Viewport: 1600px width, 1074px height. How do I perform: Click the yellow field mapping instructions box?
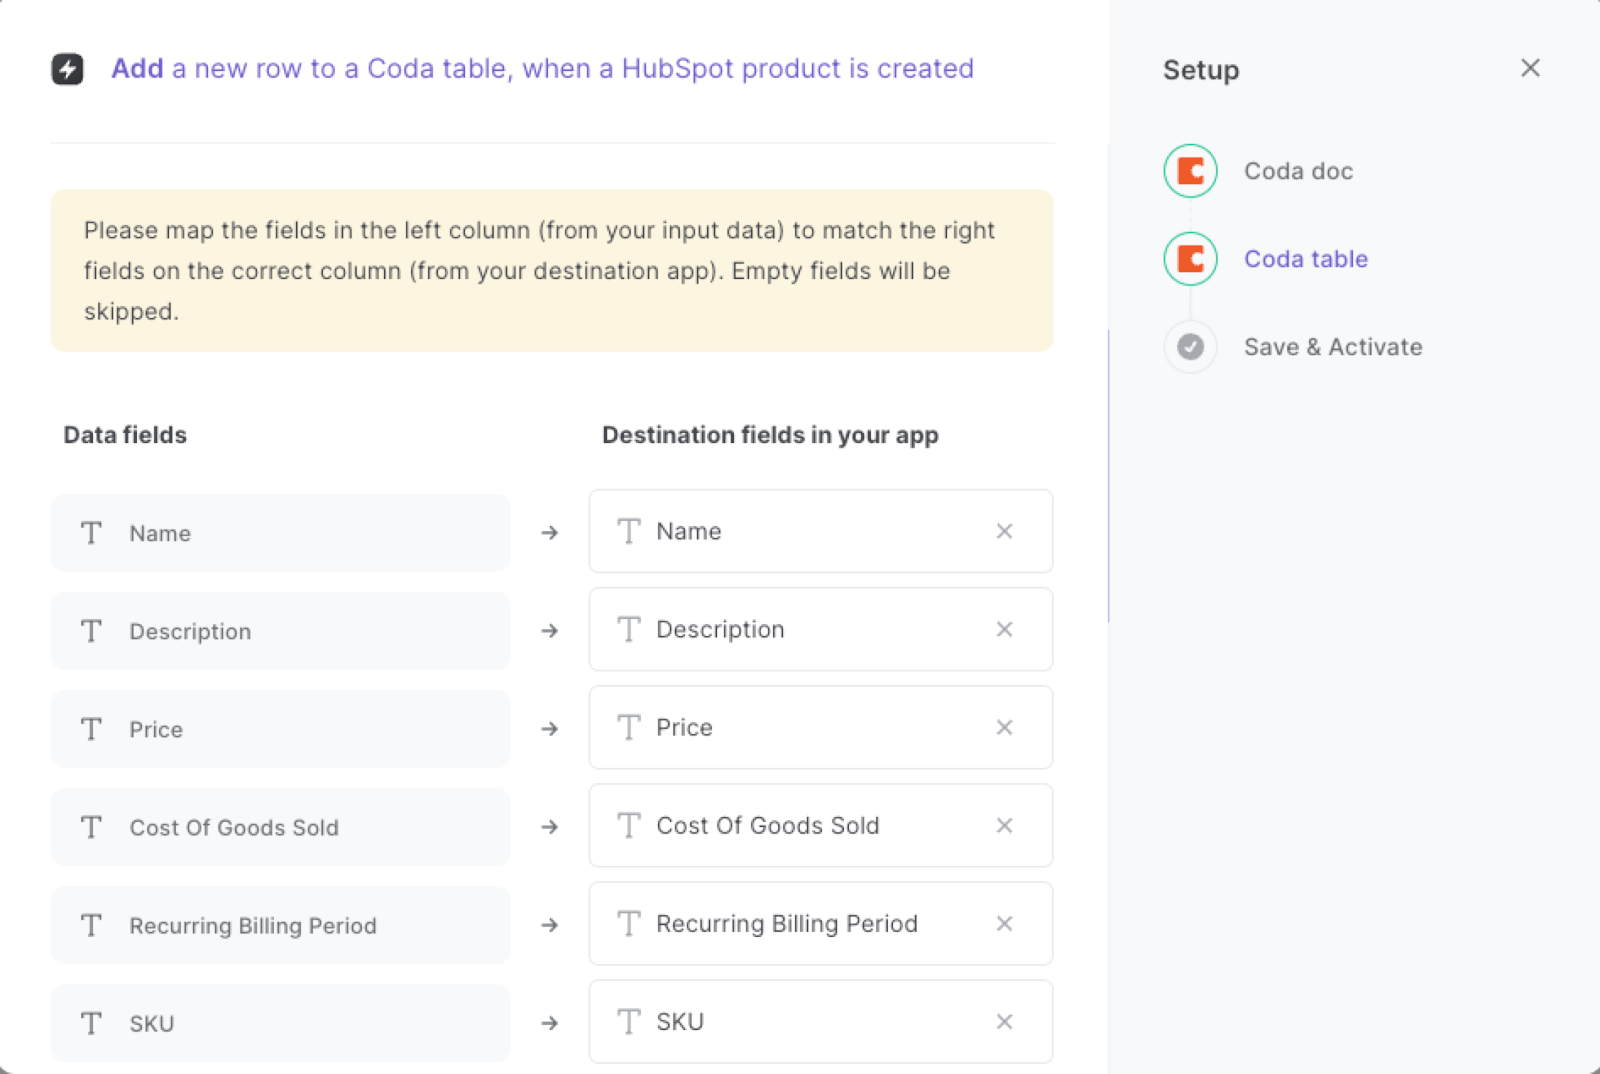click(552, 270)
